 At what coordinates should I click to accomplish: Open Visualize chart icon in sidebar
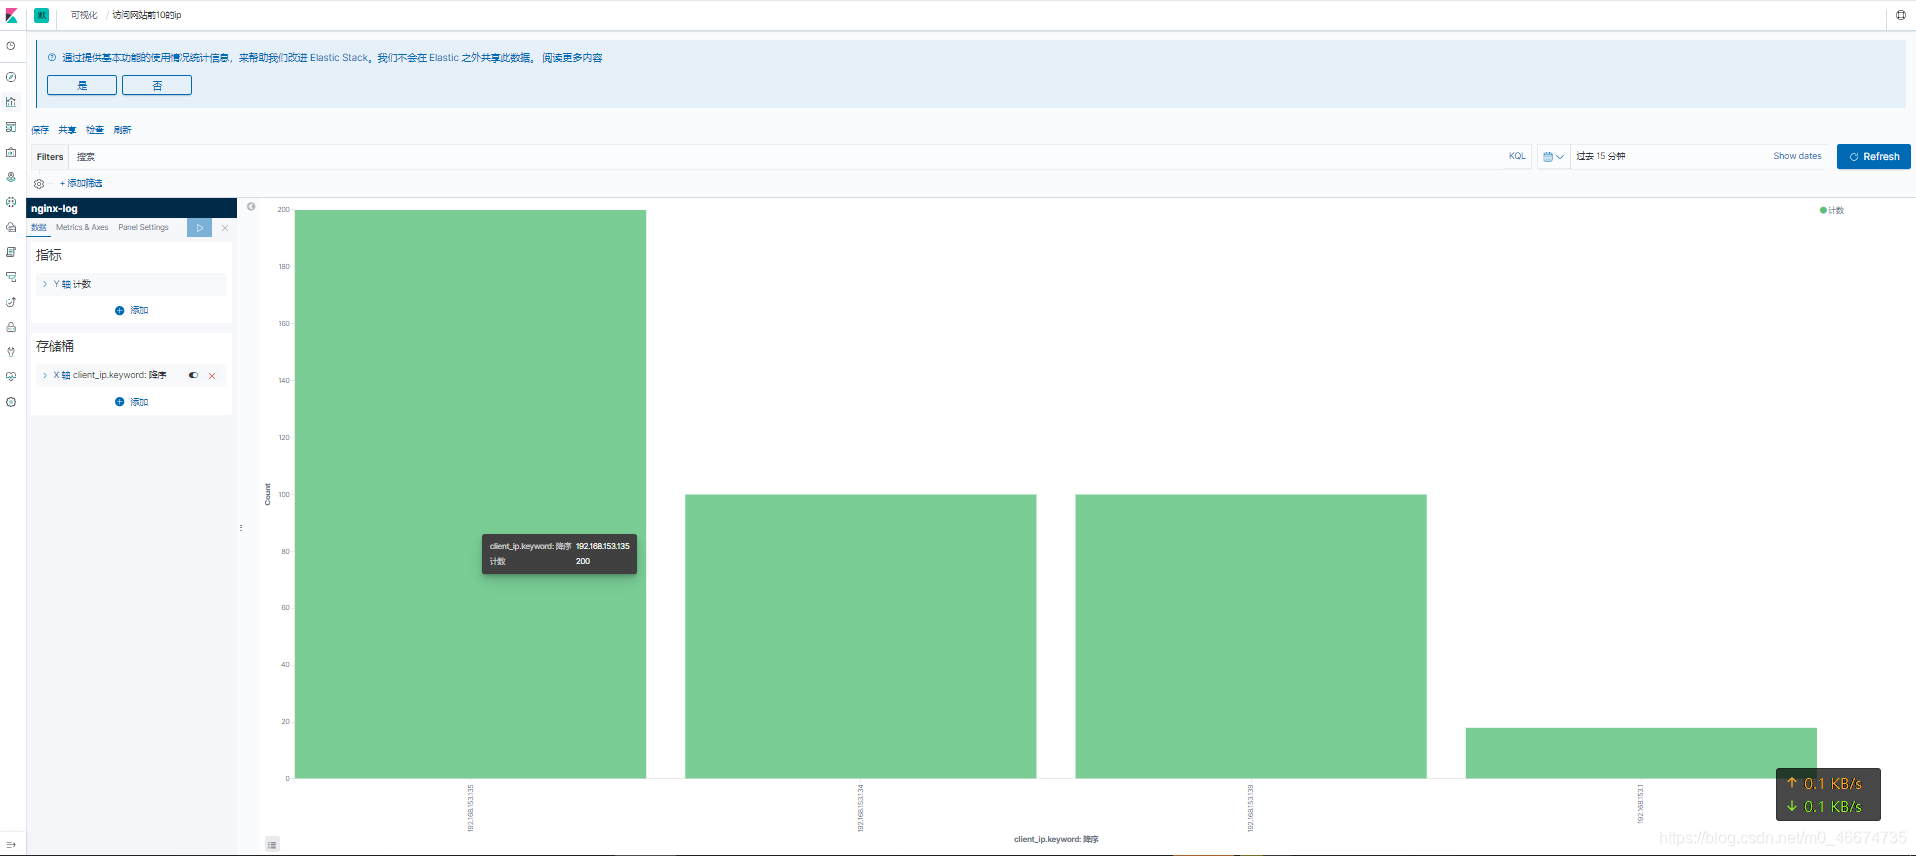tap(11, 102)
